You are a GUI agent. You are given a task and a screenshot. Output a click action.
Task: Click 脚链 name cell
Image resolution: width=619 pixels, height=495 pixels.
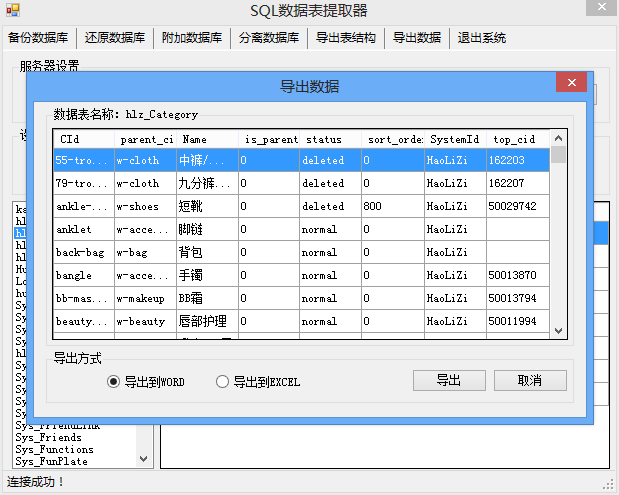tap(208, 229)
